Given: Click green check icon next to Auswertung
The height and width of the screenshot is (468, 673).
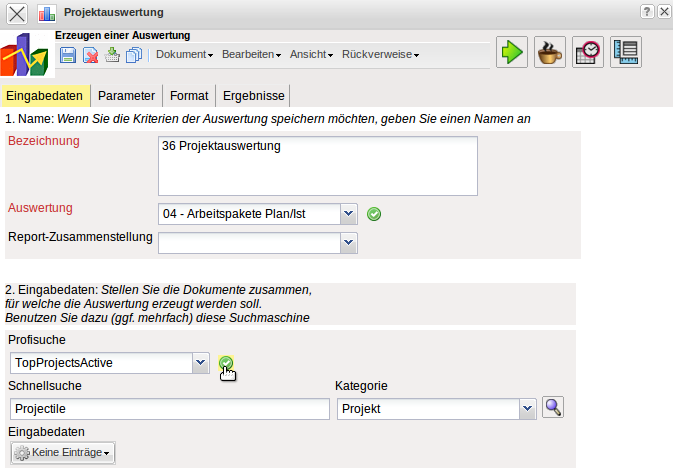Looking at the screenshot, I should (374, 213).
